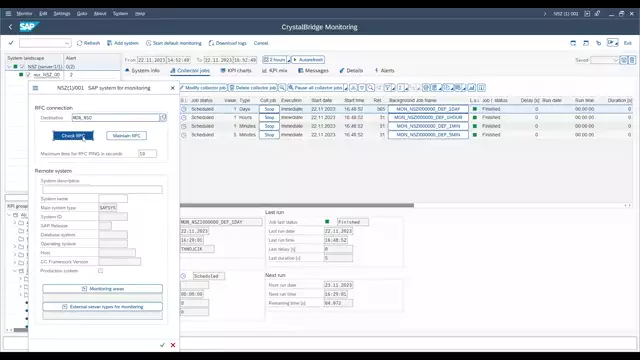Open the Goto menu
This screenshot has height=360, width=640.
(82, 13)
